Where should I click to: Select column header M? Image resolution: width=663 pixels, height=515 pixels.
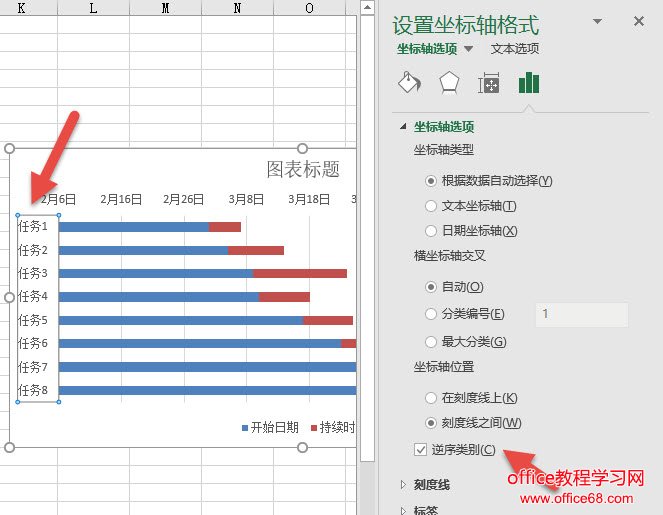165,8
